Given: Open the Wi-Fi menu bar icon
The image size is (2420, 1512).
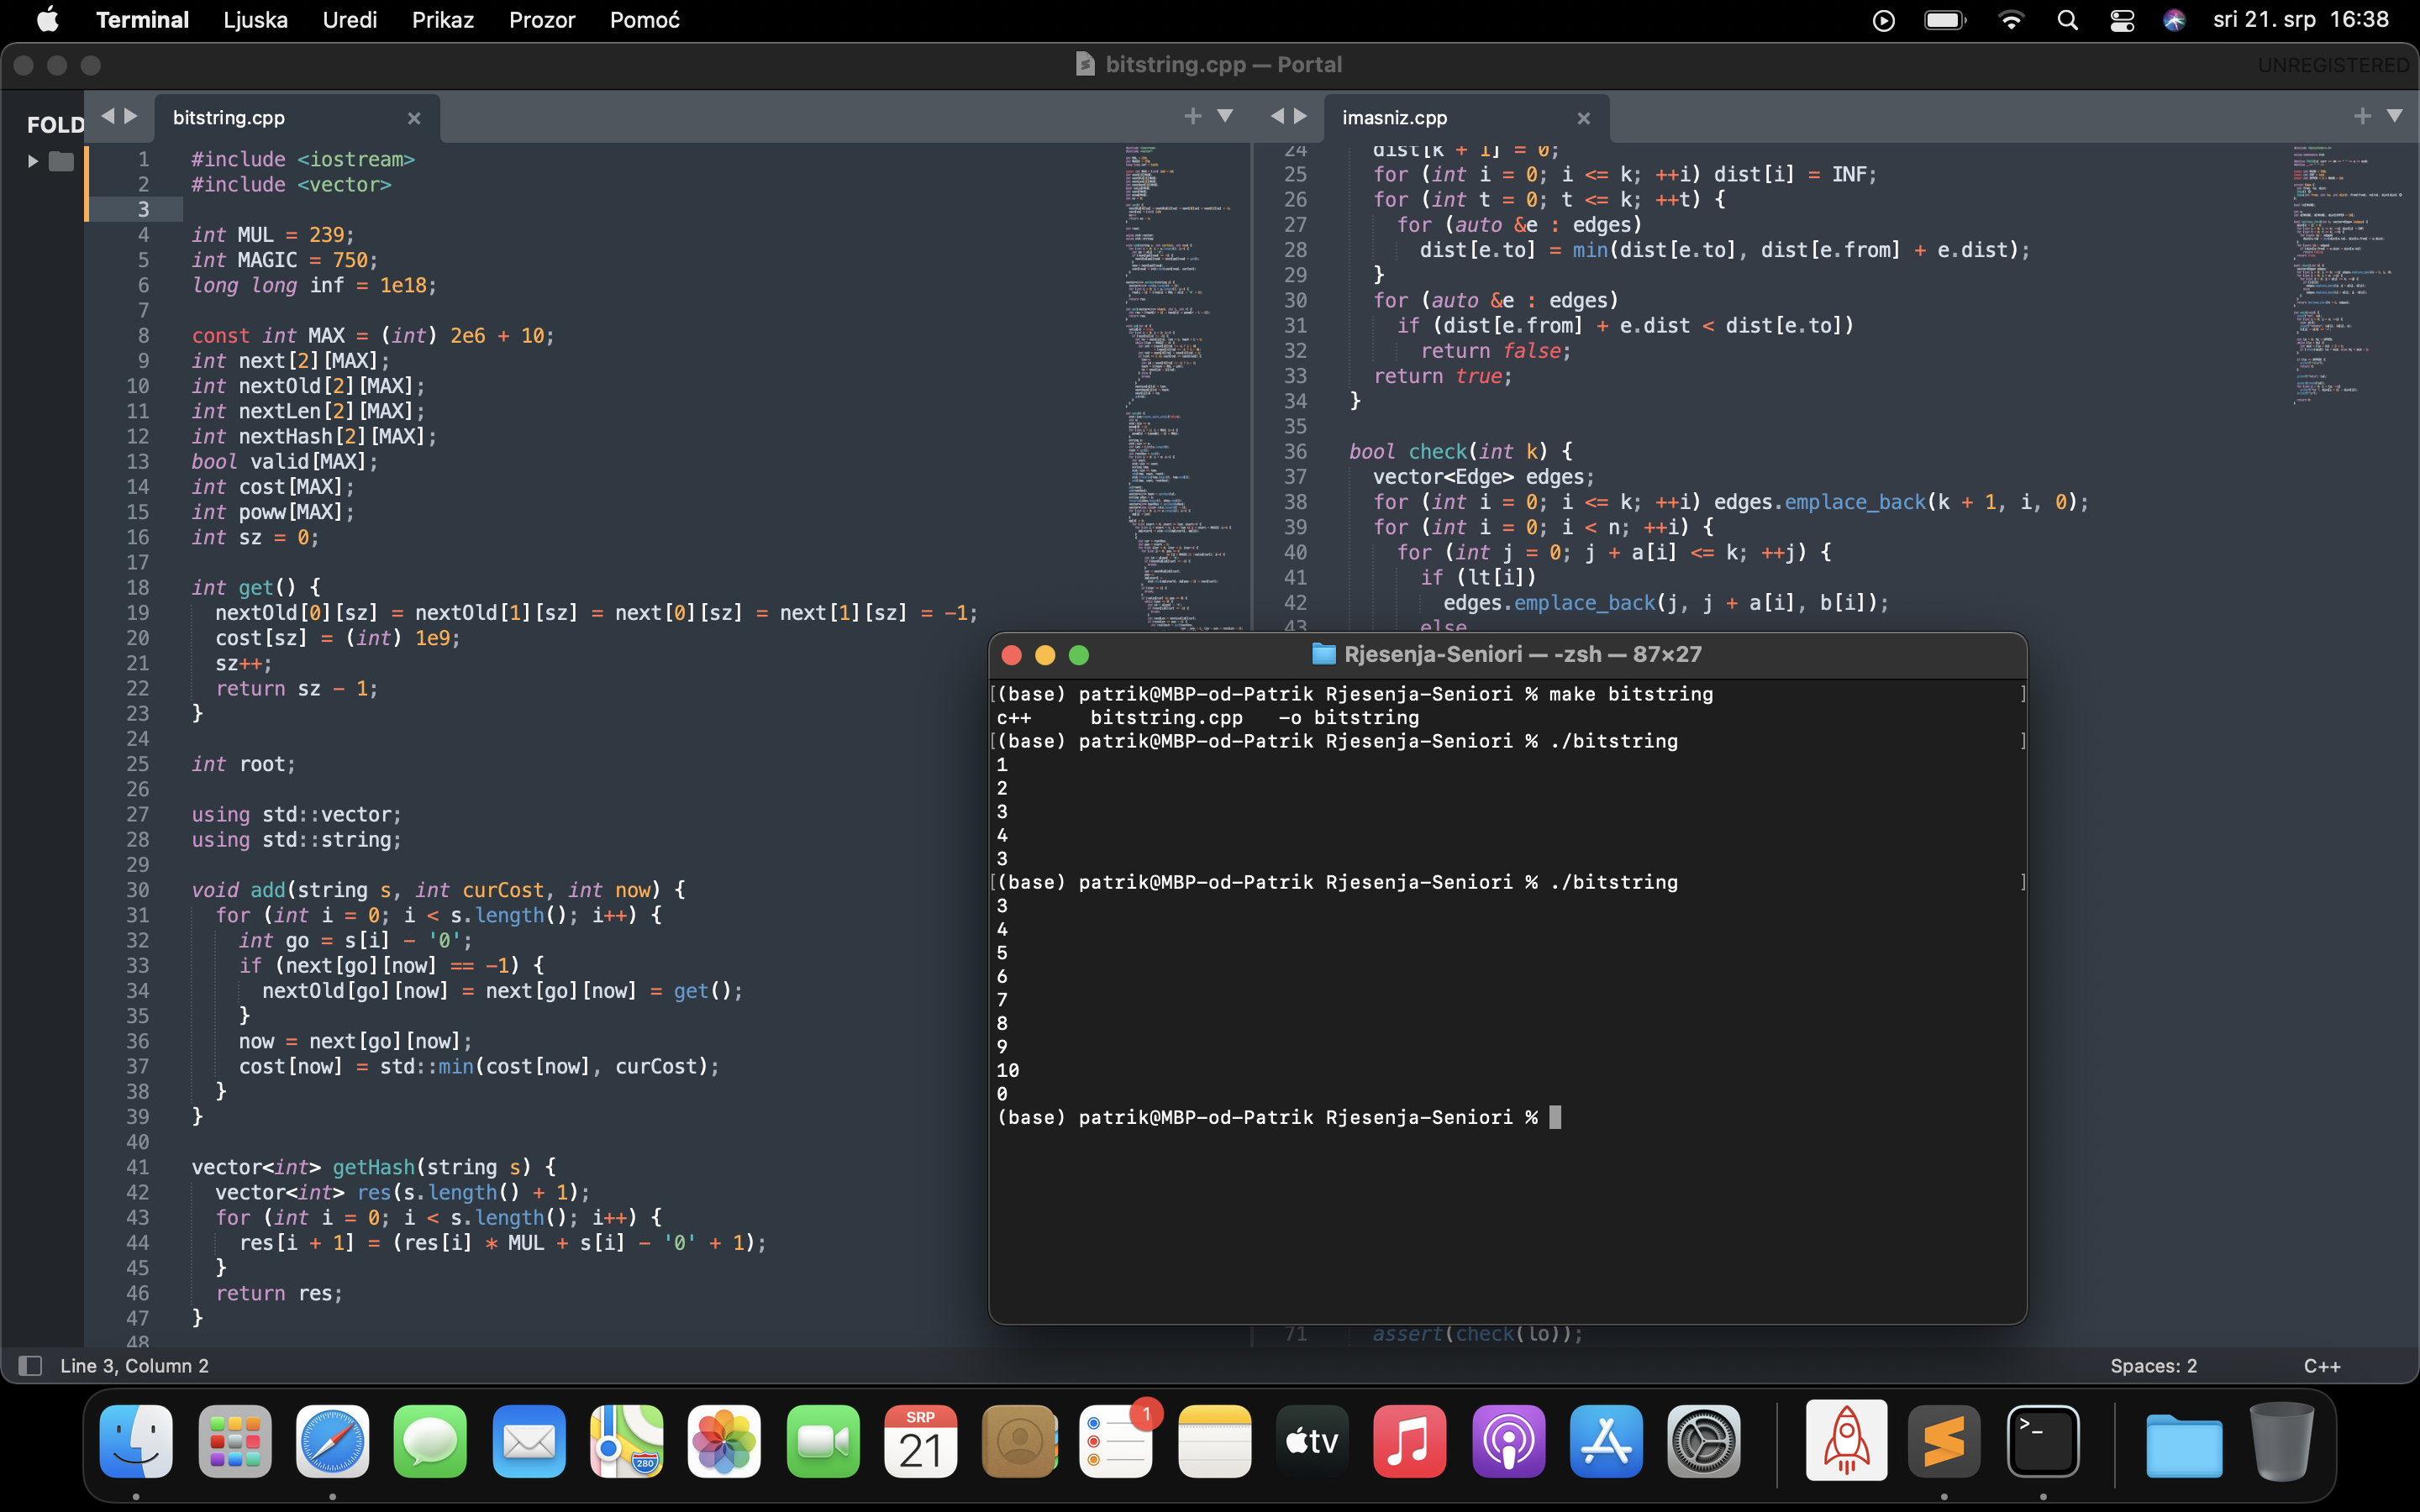Looking at the screenshot, I should pyautogui.click(x=2011, y=20).
